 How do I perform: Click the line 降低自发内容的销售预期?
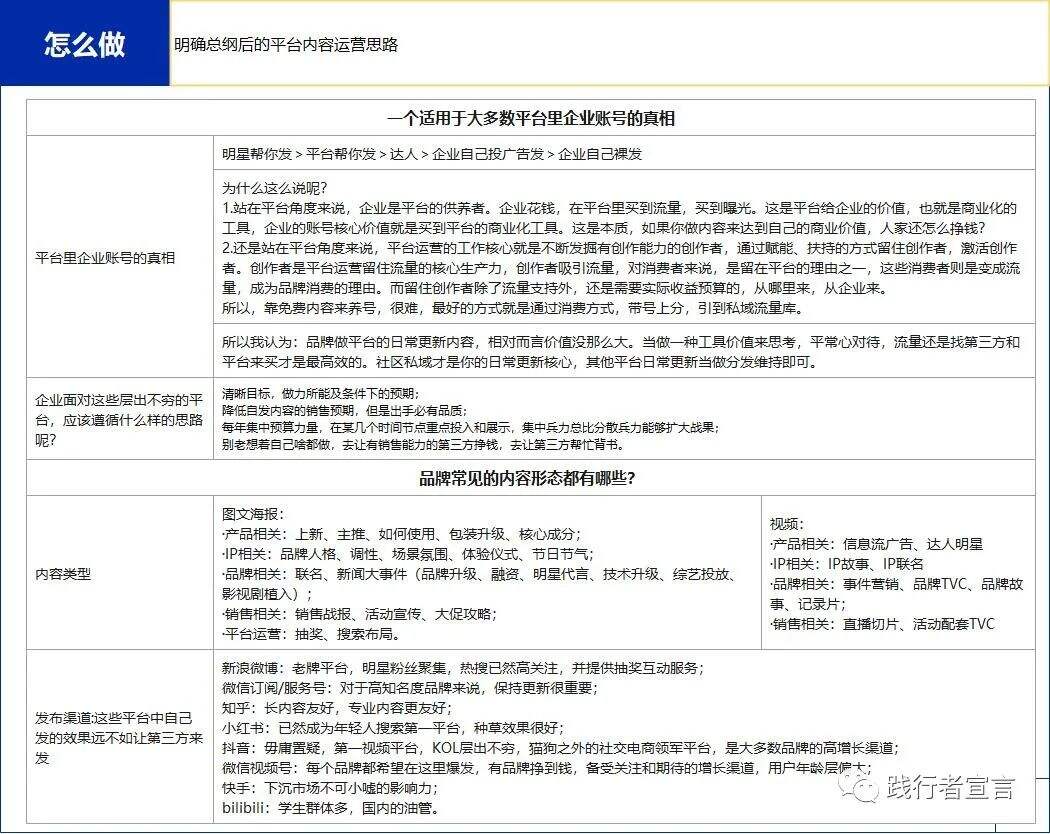click(x=345, y=410)
